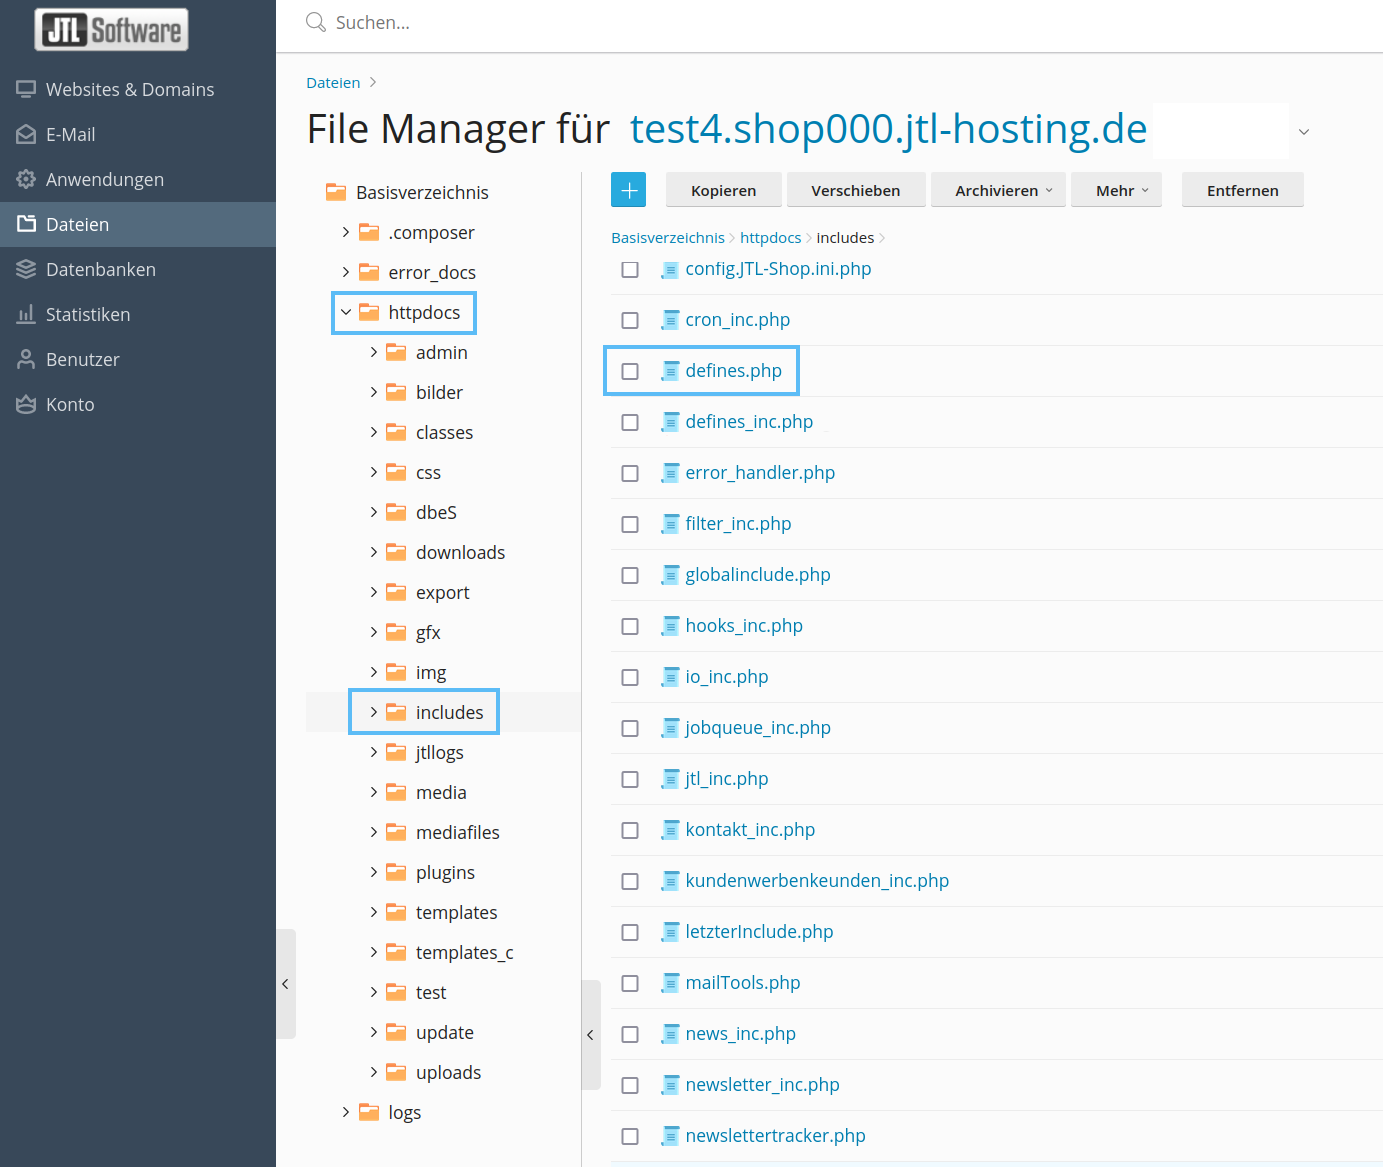
Task: Click the blue plus add button
Action: click(628, 190)
